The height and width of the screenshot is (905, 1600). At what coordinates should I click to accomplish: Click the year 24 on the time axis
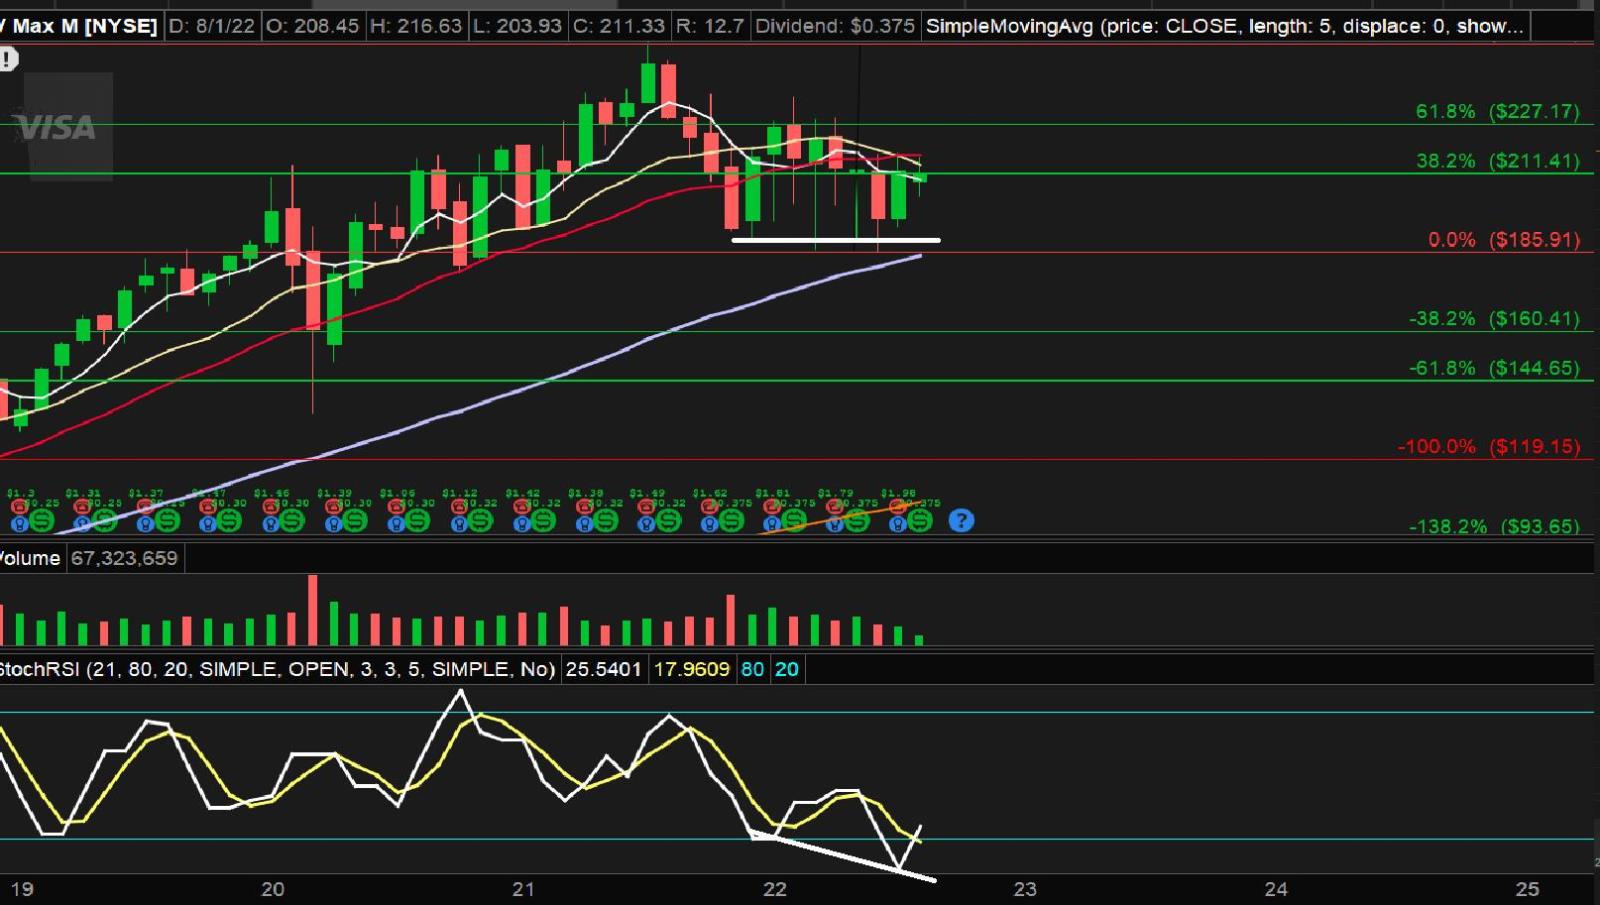pos(1276,888)
